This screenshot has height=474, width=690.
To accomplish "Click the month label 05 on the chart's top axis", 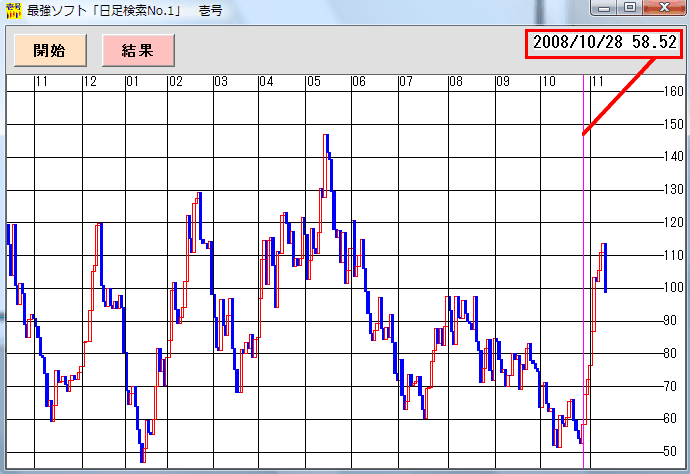I will pos(314,82).
